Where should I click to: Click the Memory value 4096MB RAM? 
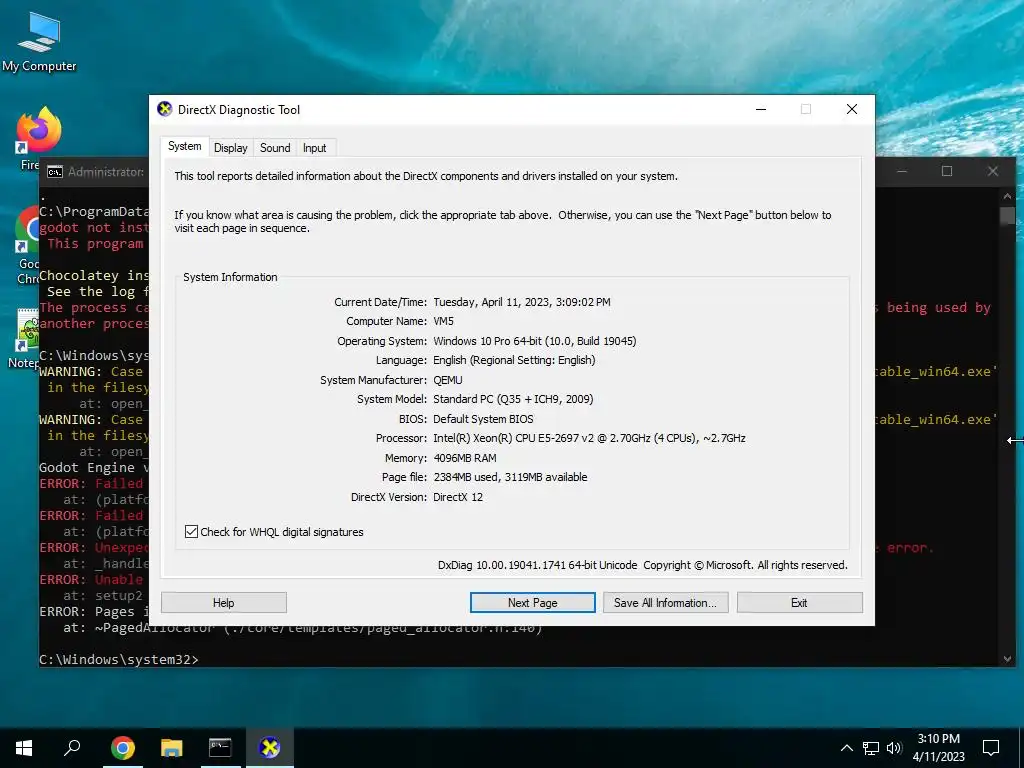coord(464,458)
